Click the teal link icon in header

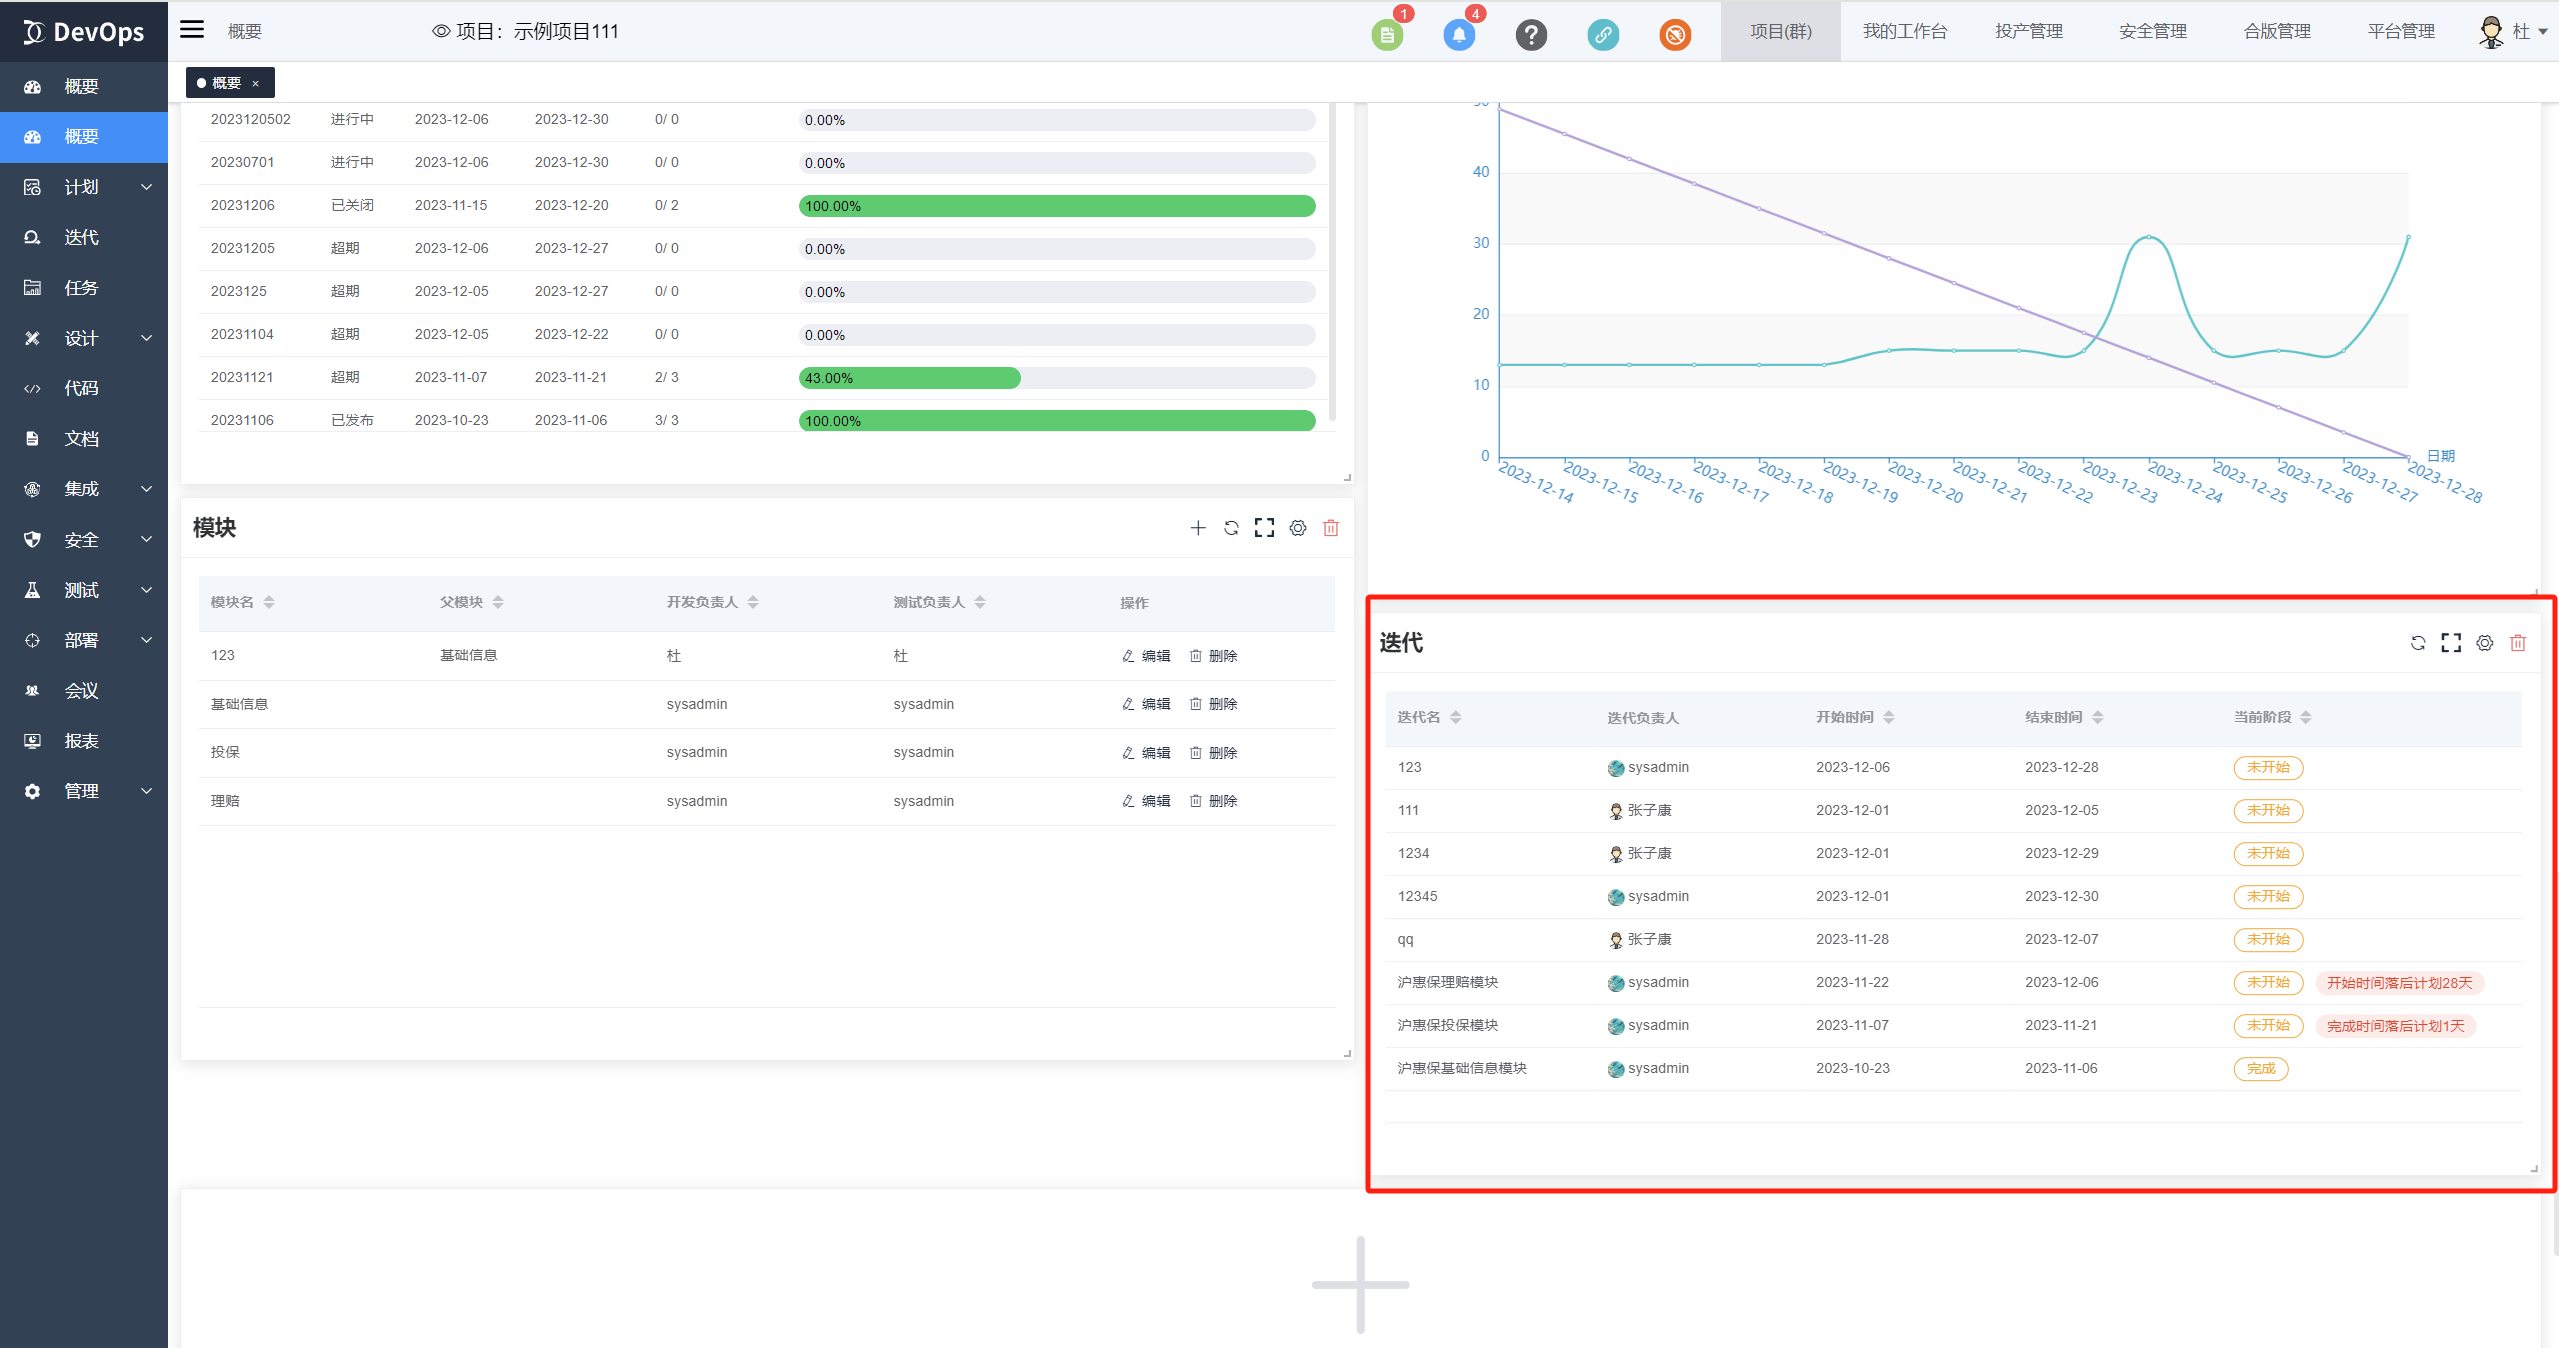click(x=1602, y=35)
